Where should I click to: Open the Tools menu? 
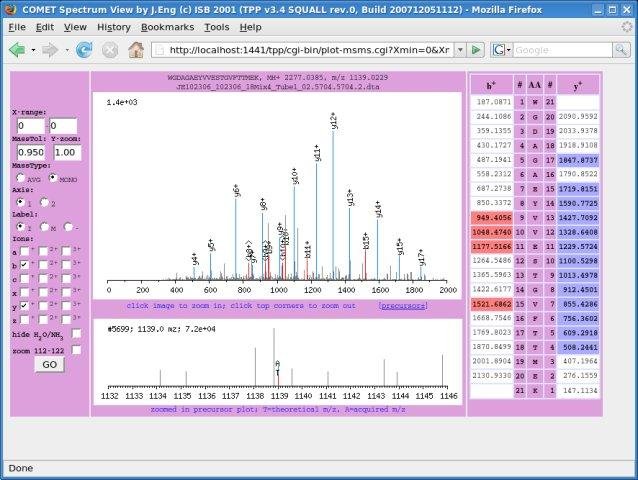(x=216, y=27)
